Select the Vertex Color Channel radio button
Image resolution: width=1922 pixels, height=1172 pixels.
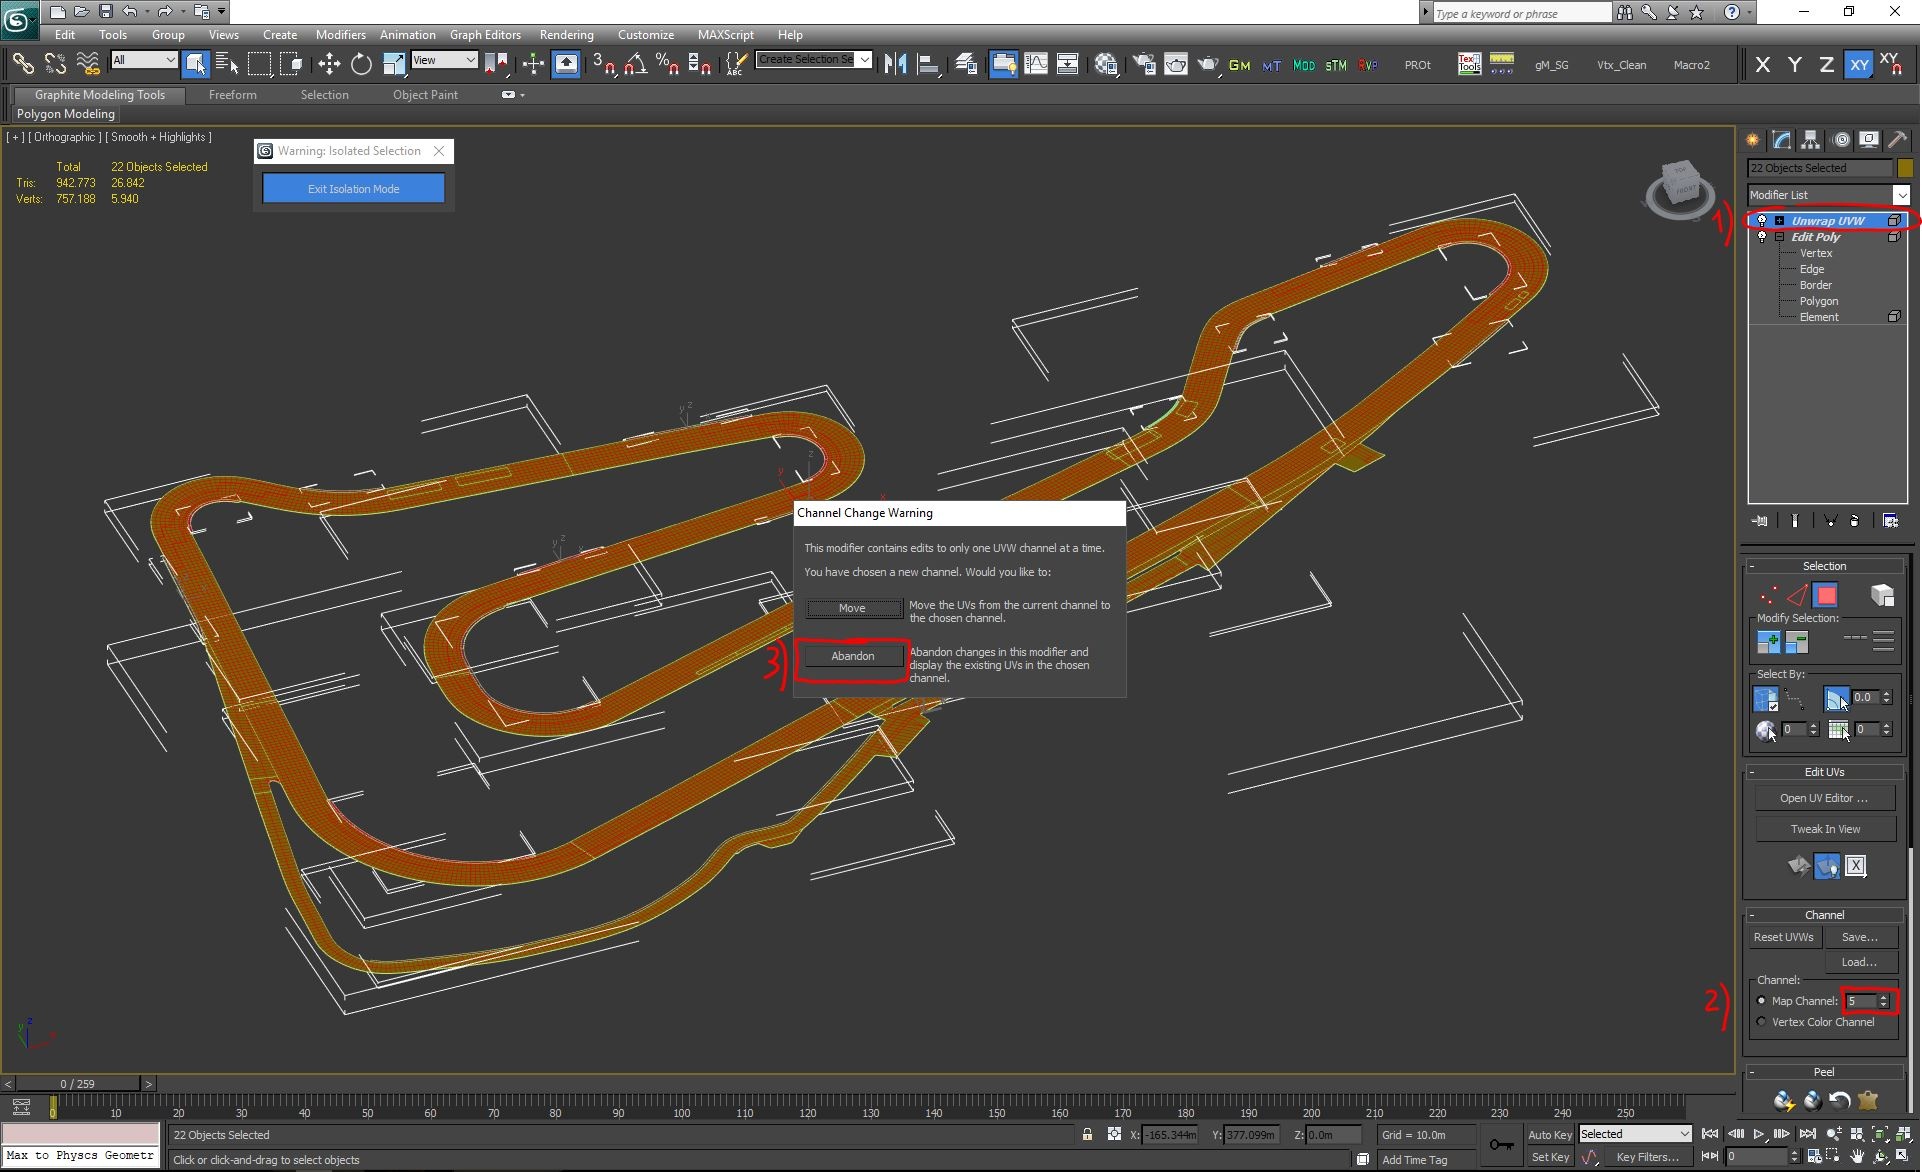tap(1762, 1022)
